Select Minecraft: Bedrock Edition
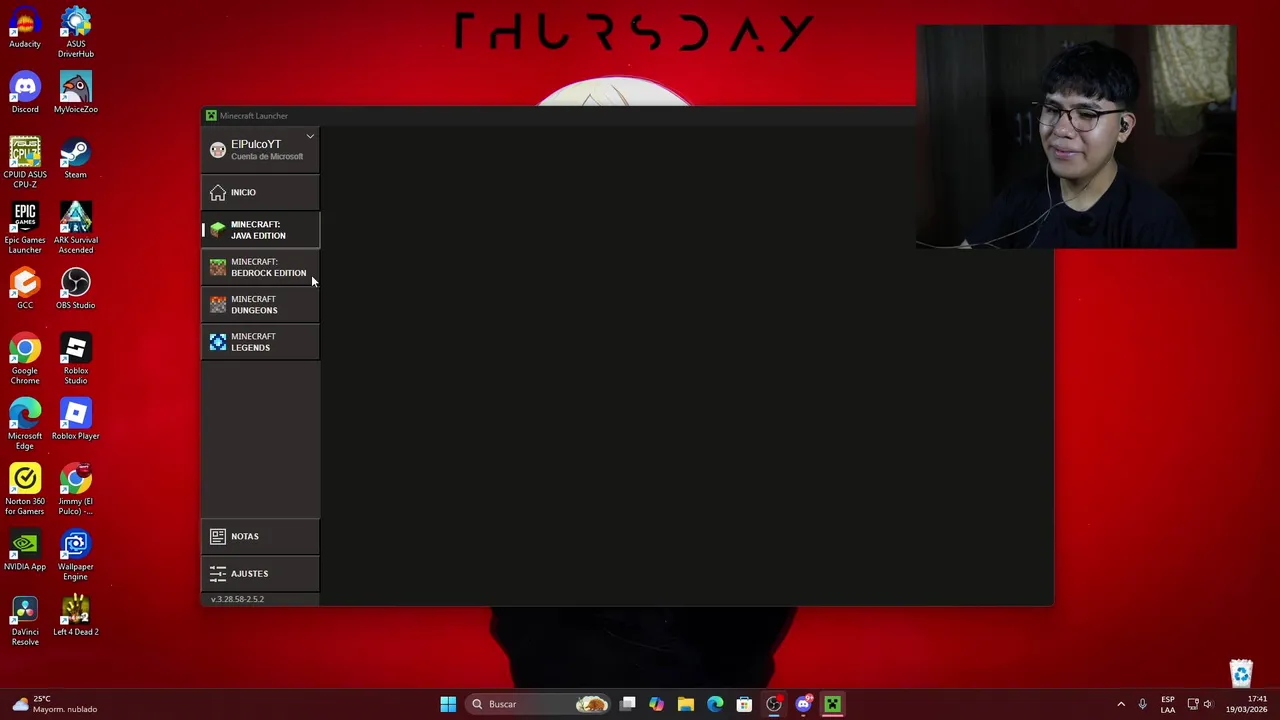 [x=261, y=267]
